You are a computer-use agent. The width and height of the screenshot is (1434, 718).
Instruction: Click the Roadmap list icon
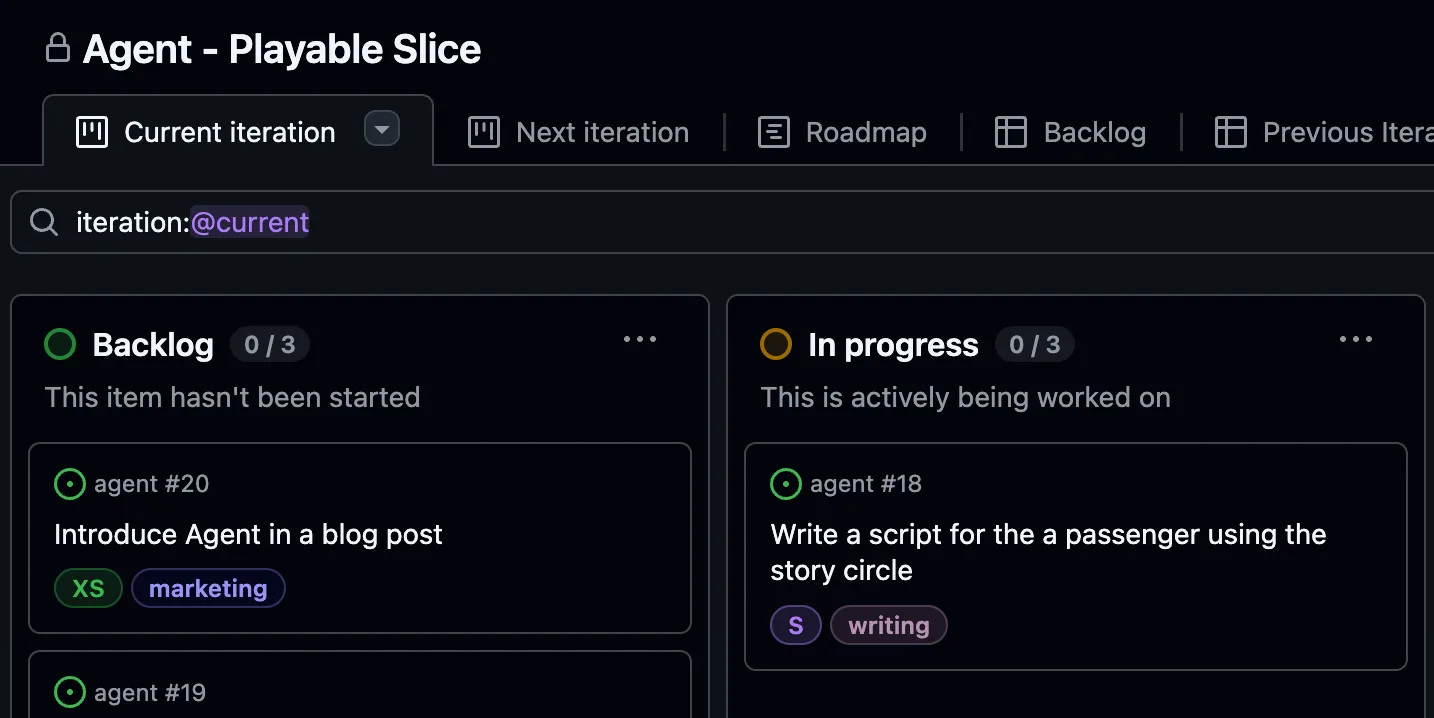(x=772, y=131)
